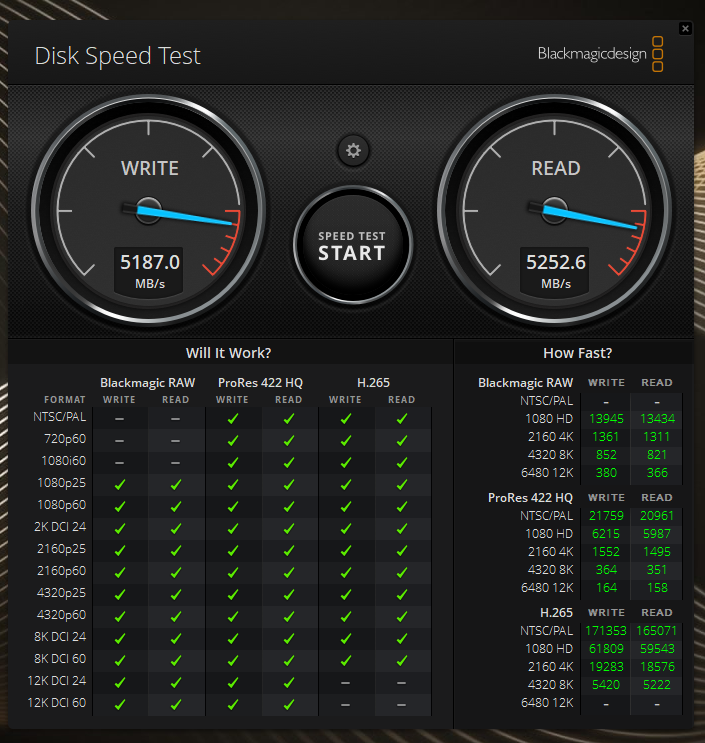This screenshot has height=743, width=705.
Task: Click the Blackmagic RAW read dash for 720p60
Action: (x=176, y=441)
